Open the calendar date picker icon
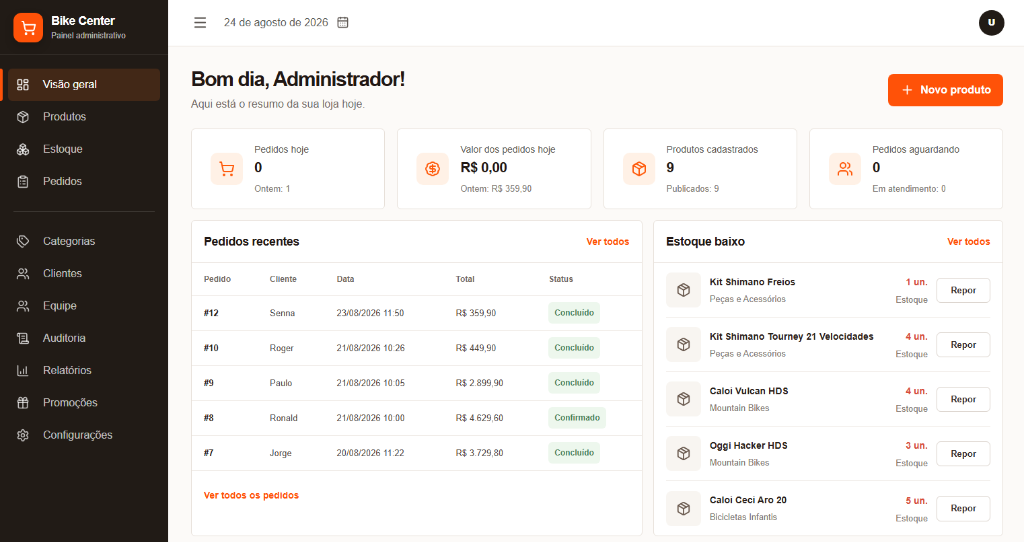The height and width of the screenshot is (542, 1024). click(x=343, y=22)
